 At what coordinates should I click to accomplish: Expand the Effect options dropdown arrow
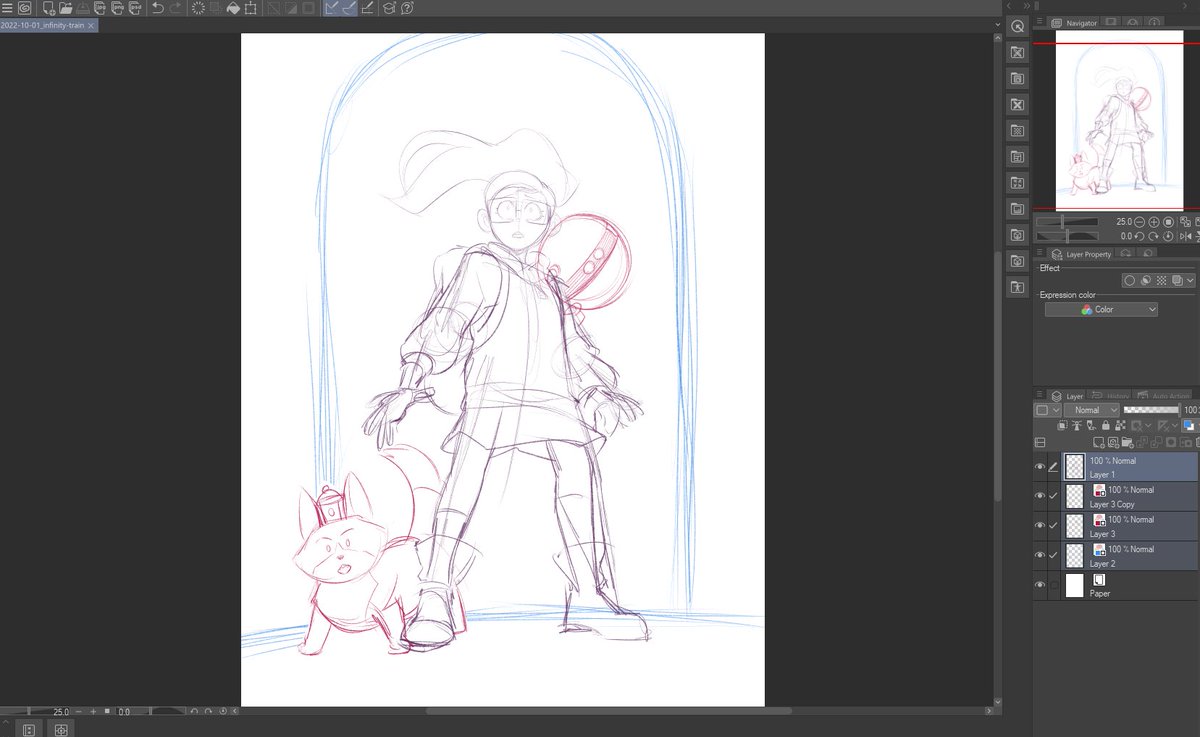(1190, 280)
